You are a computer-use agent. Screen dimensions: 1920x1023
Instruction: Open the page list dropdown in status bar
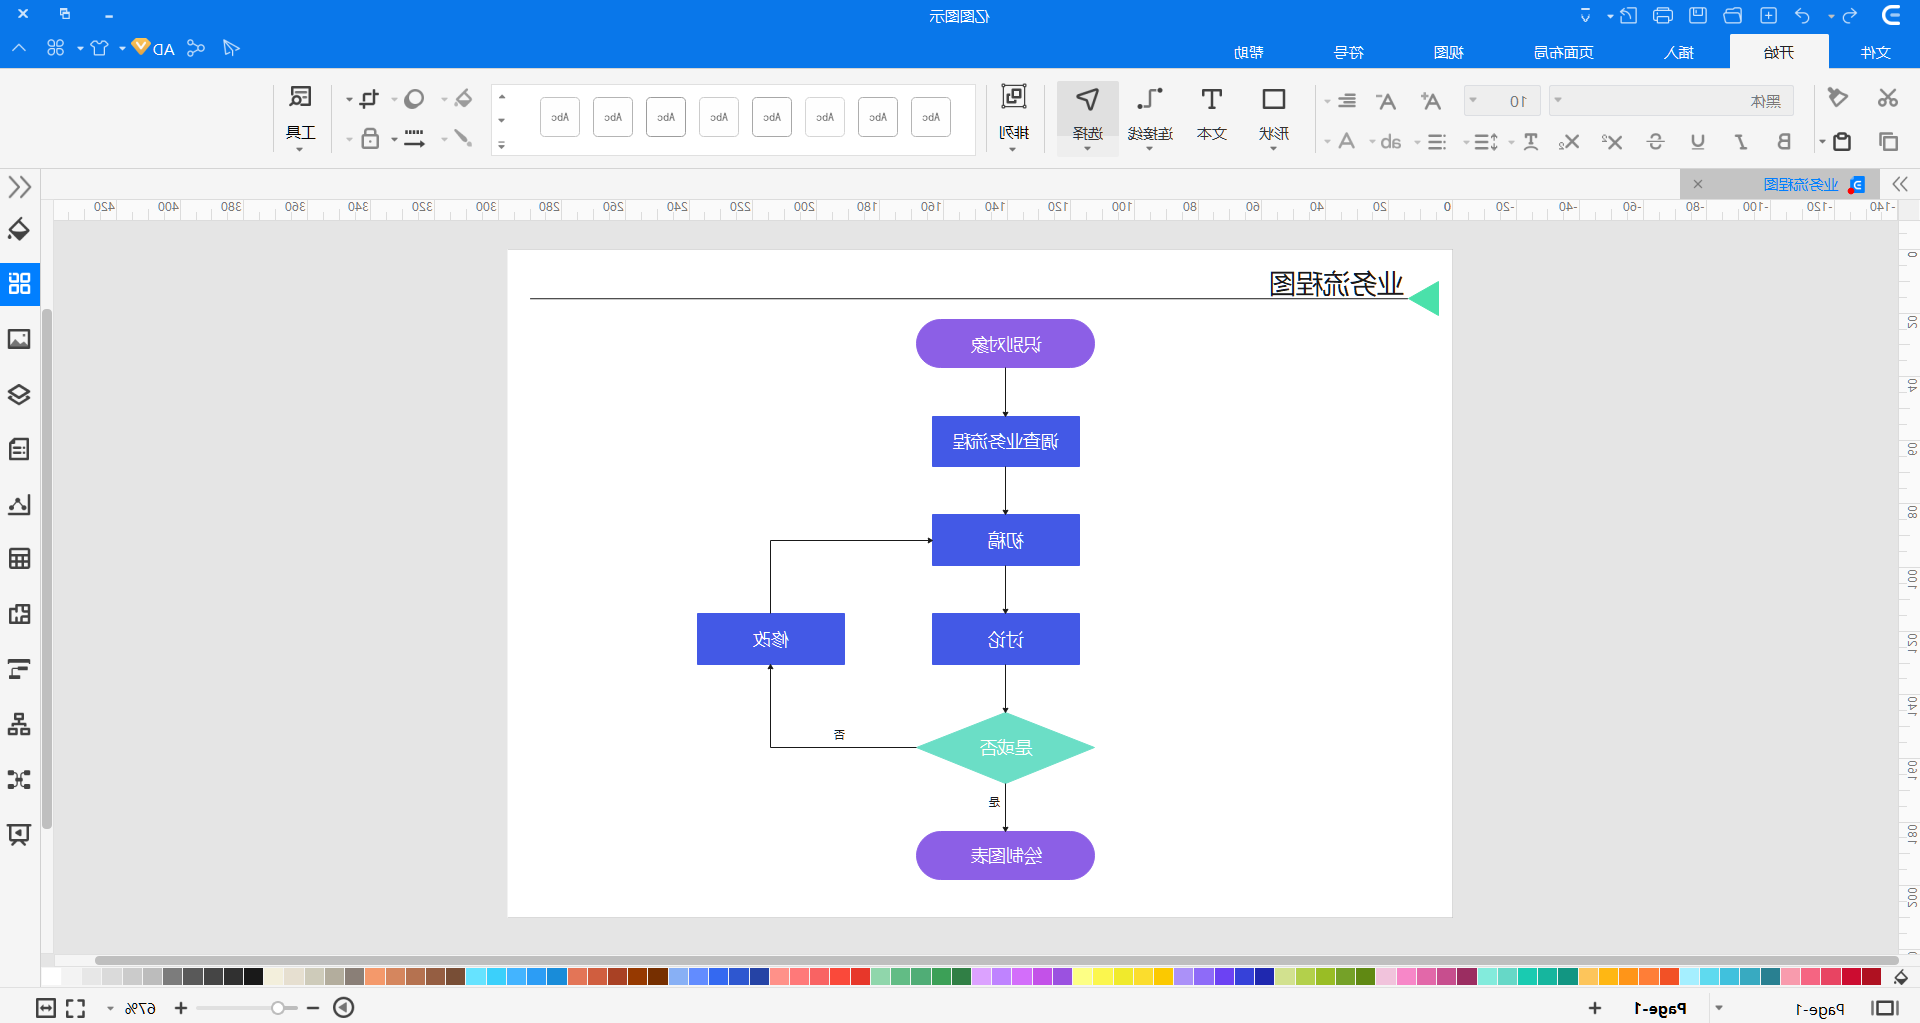[x=1719, y=1008]
